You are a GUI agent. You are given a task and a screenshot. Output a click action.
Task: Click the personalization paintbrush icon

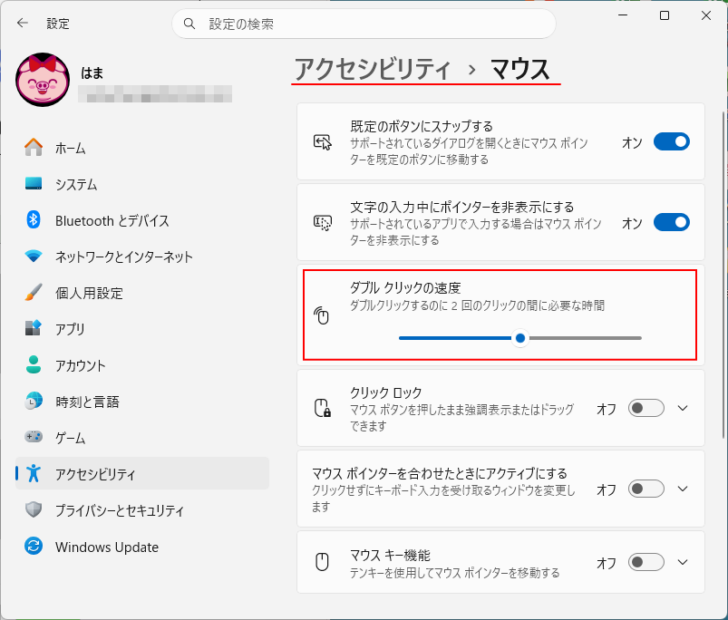pyautogui.click(x=33, y=292)
